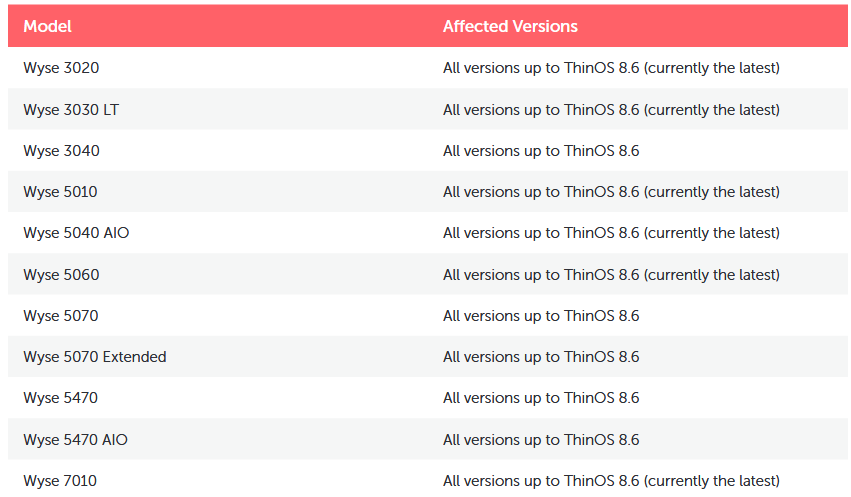The height and width of the screenshot is (497, 851).
Task: Click affected versions text for Wyse 3040
Action: pos(541,151)
